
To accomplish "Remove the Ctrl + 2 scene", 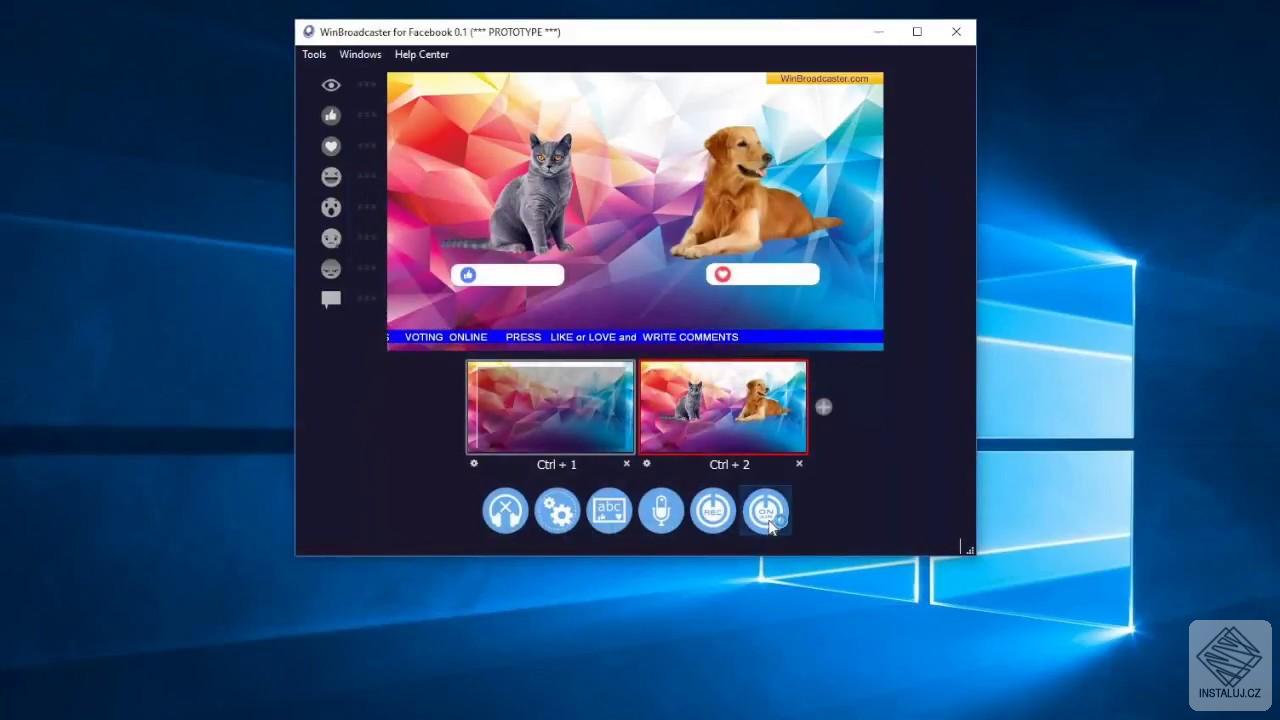I will click(799, 463).
